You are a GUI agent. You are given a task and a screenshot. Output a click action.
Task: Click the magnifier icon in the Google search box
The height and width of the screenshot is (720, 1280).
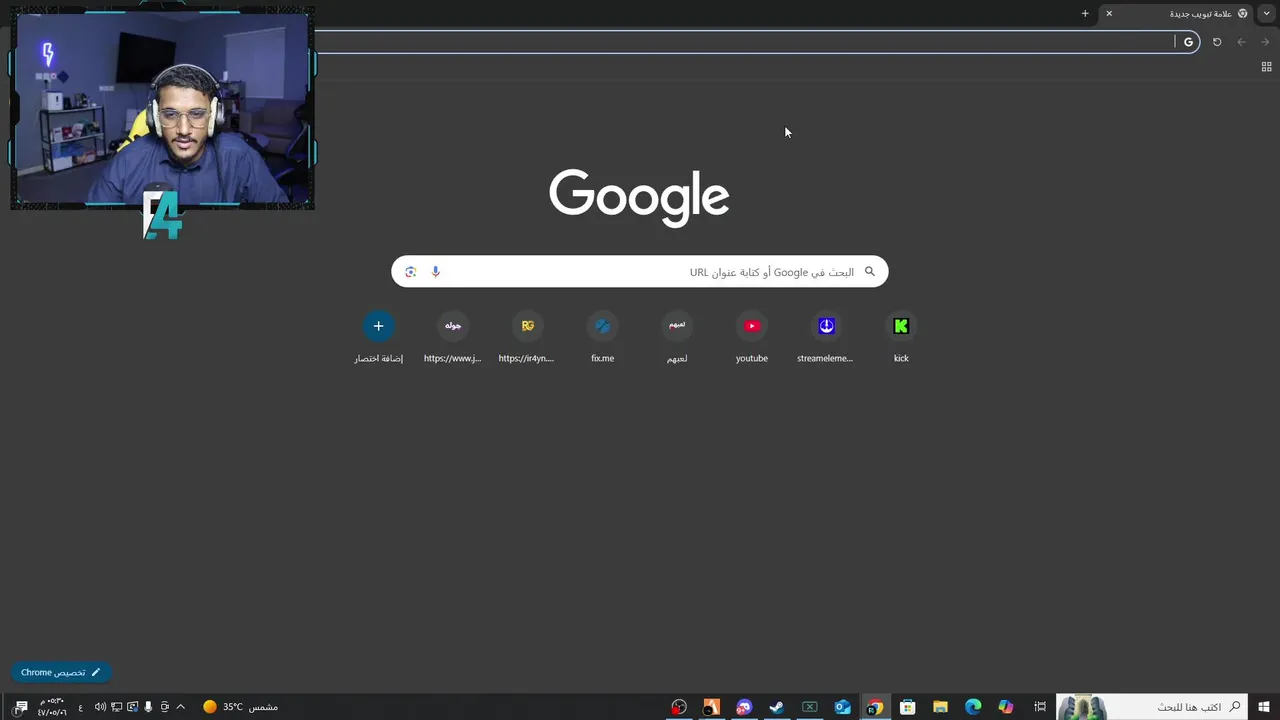click(870, 272)
